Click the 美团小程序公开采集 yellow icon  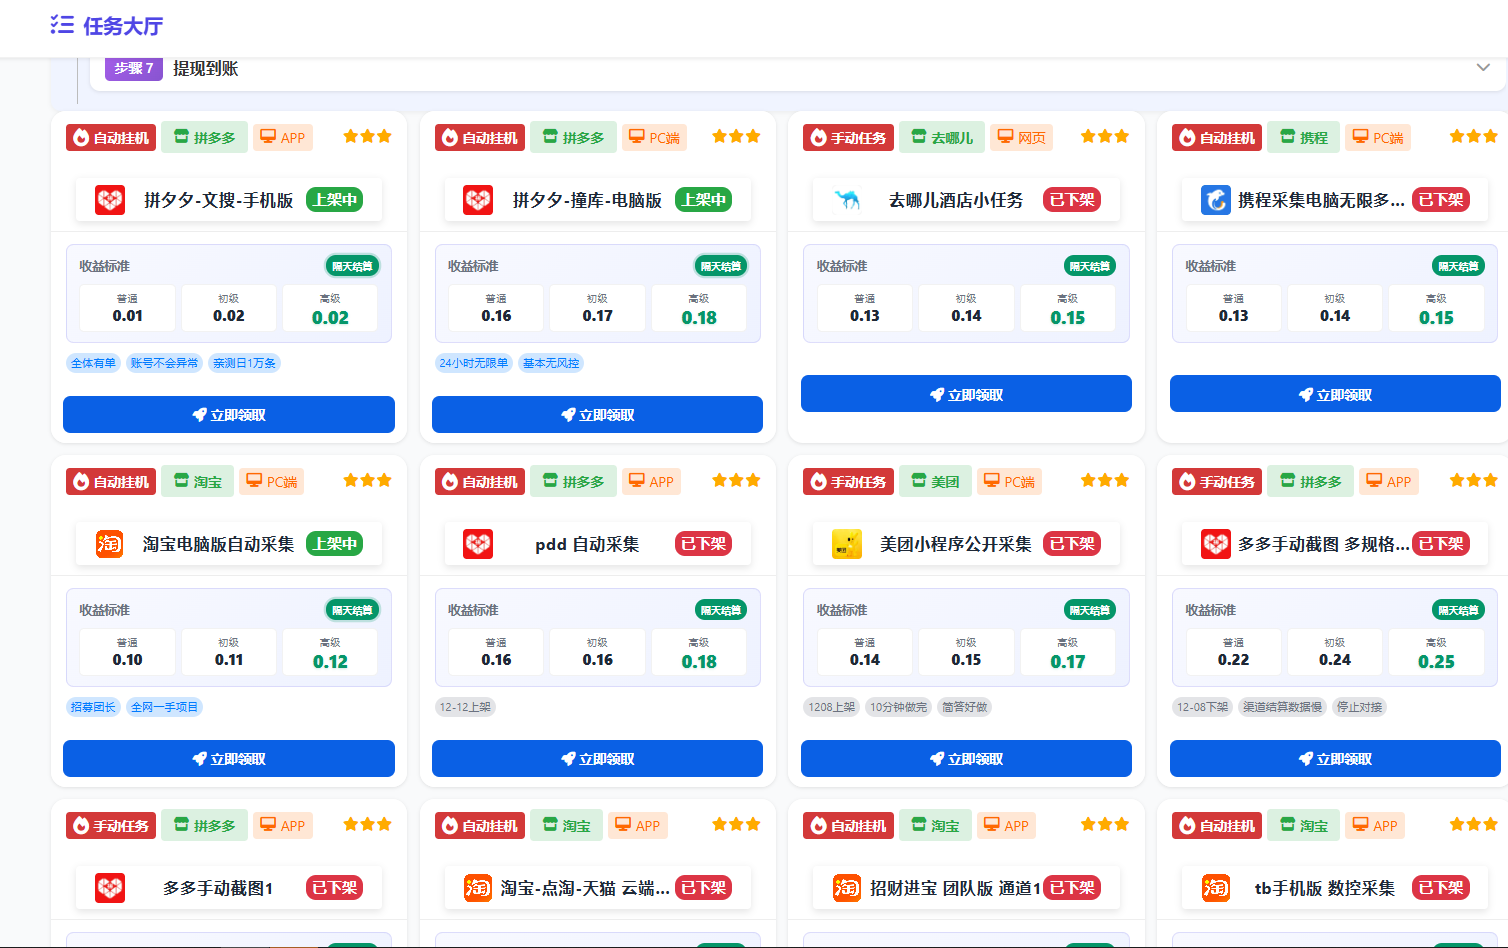click(x=847, y=544)
